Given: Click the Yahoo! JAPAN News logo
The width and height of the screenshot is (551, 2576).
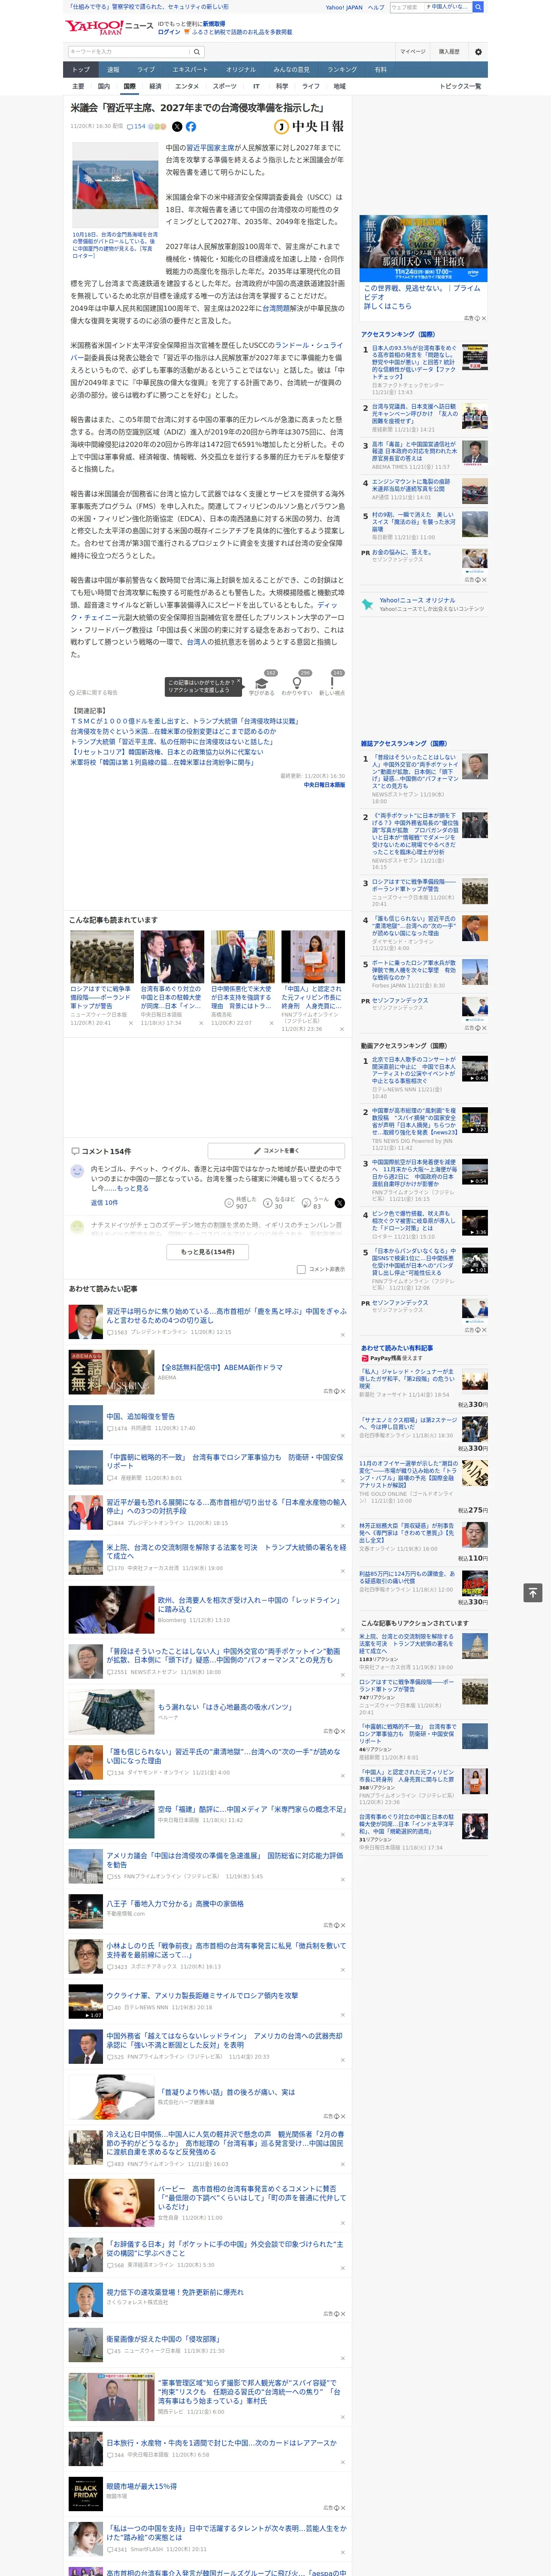Looking at the screenshot, I should tap(109, 27).
